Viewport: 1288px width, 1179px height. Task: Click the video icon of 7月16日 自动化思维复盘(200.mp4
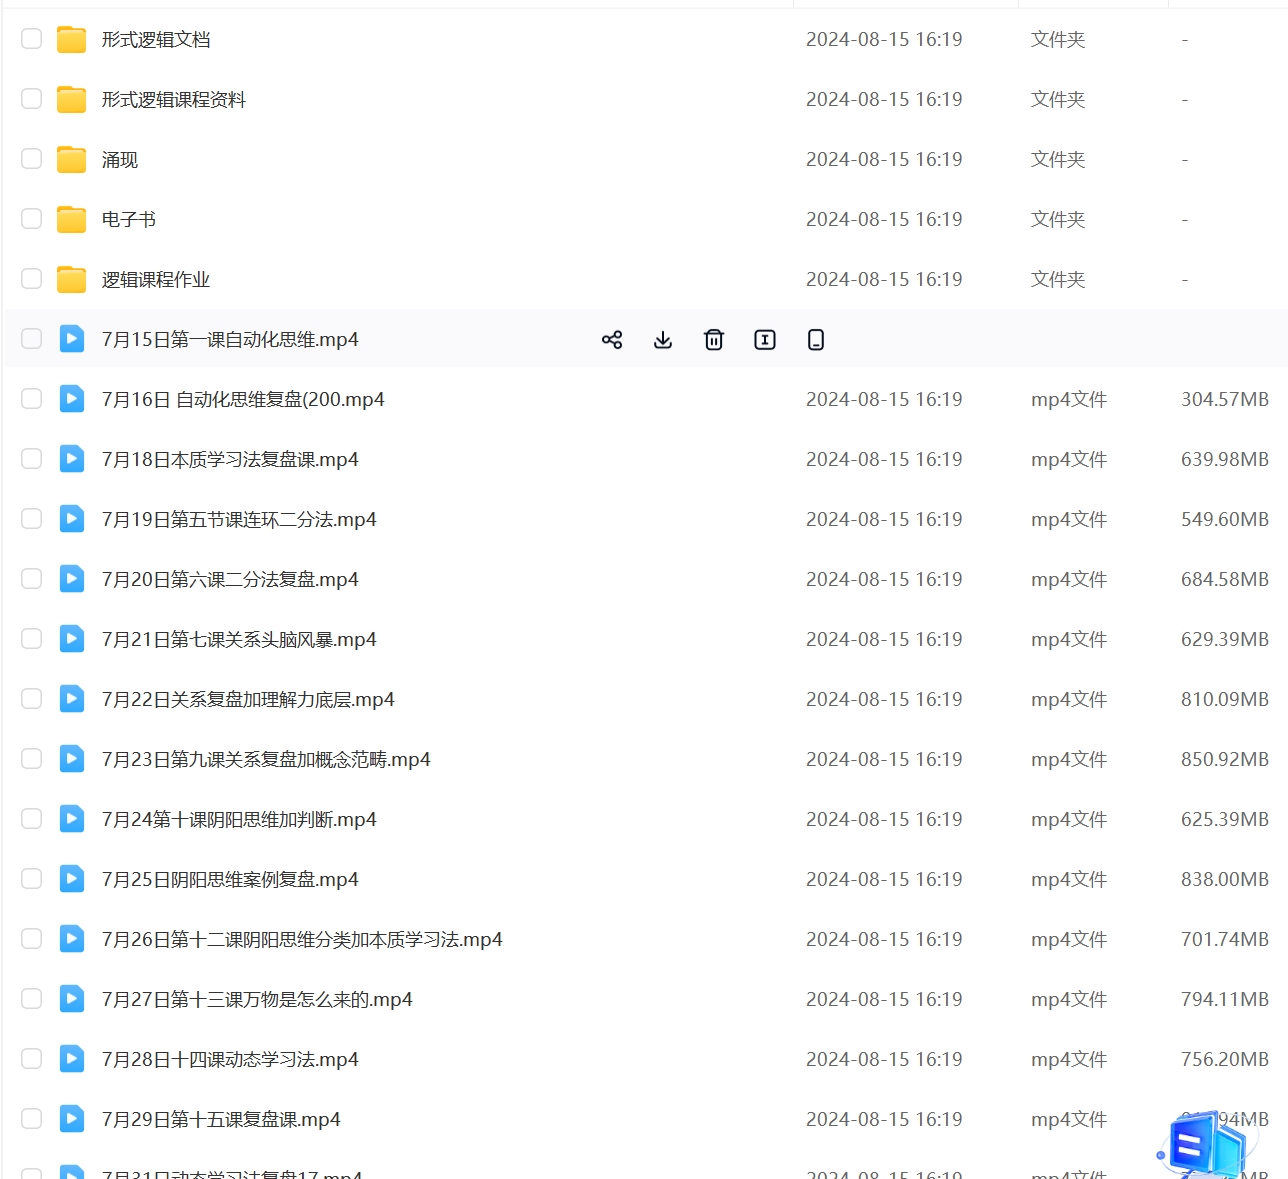pos(71,399)
